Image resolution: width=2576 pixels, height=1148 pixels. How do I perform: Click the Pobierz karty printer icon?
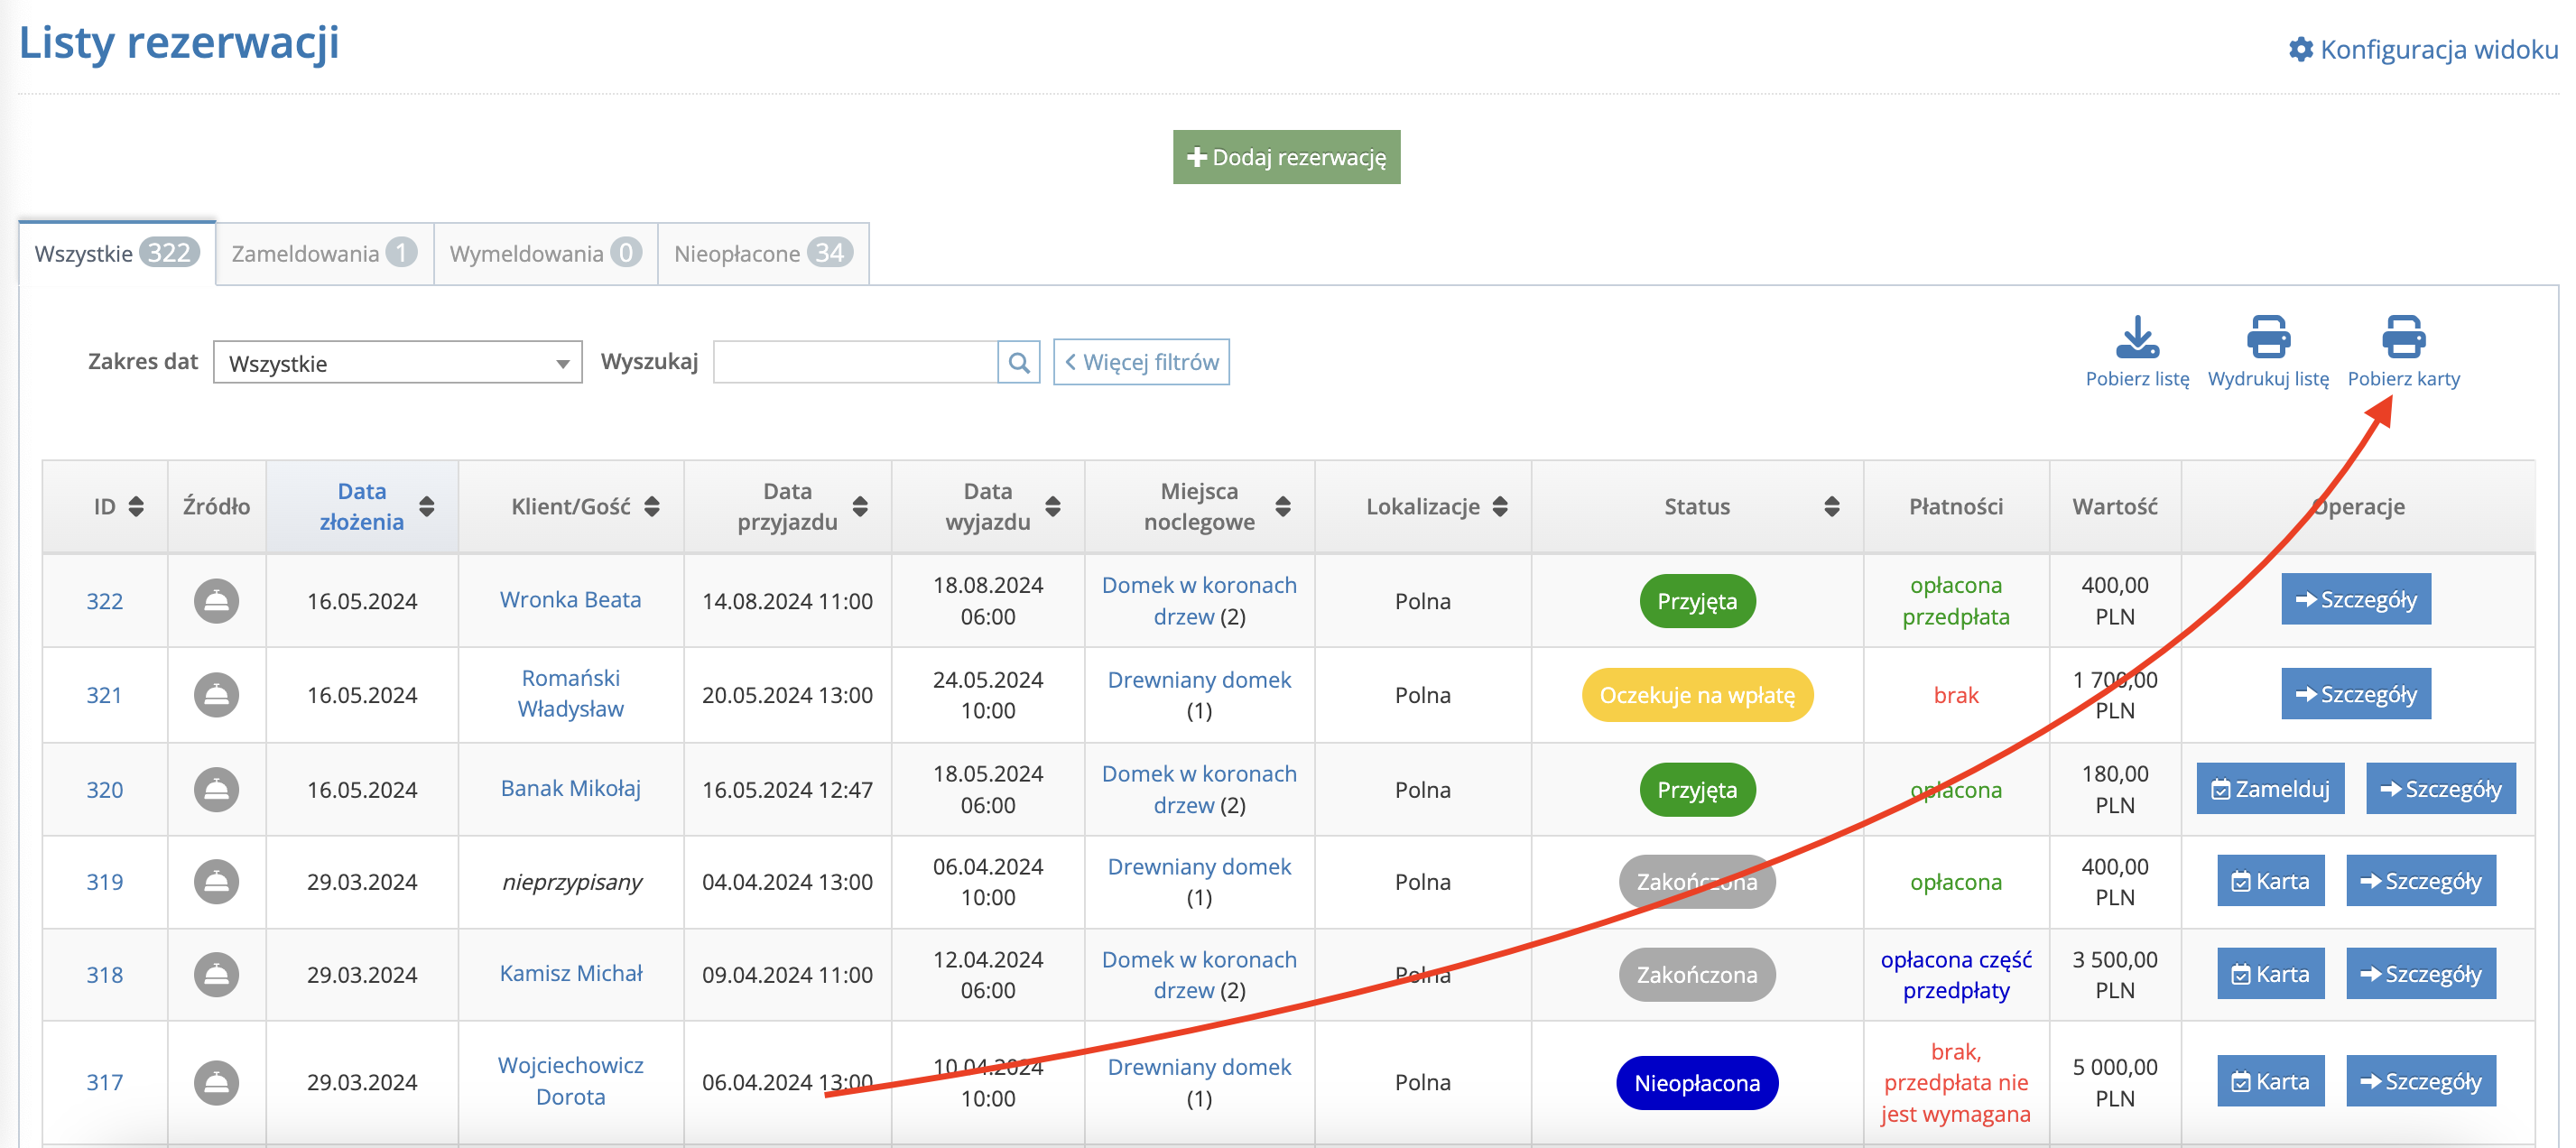click(2403, 337)
